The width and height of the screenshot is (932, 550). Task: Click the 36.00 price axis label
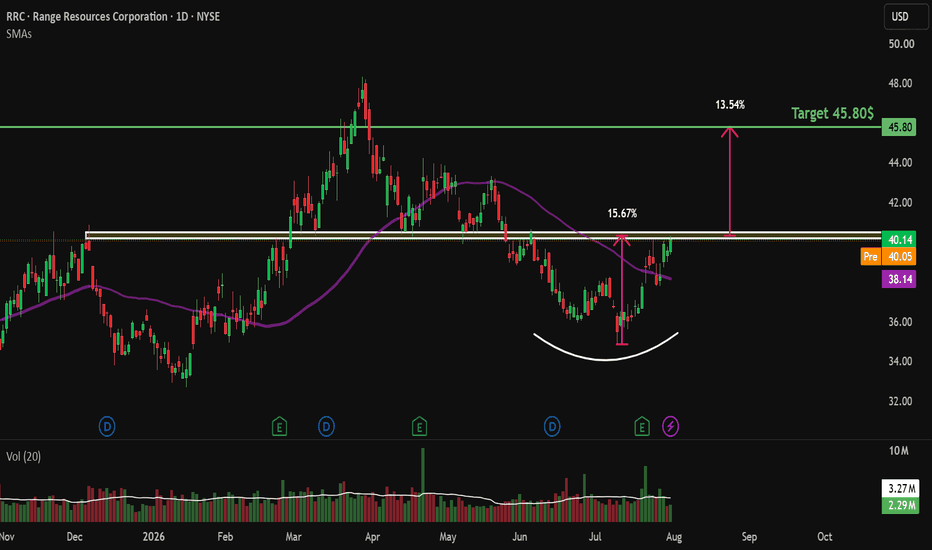tap(901, 322)
